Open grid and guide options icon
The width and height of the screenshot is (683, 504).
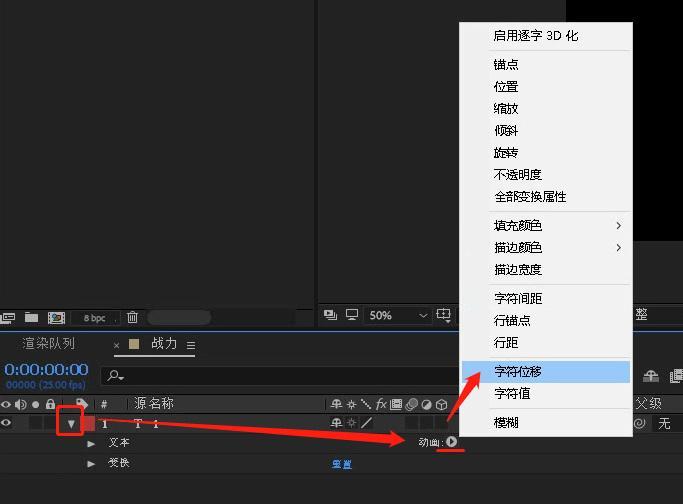[x=443, y=315]
